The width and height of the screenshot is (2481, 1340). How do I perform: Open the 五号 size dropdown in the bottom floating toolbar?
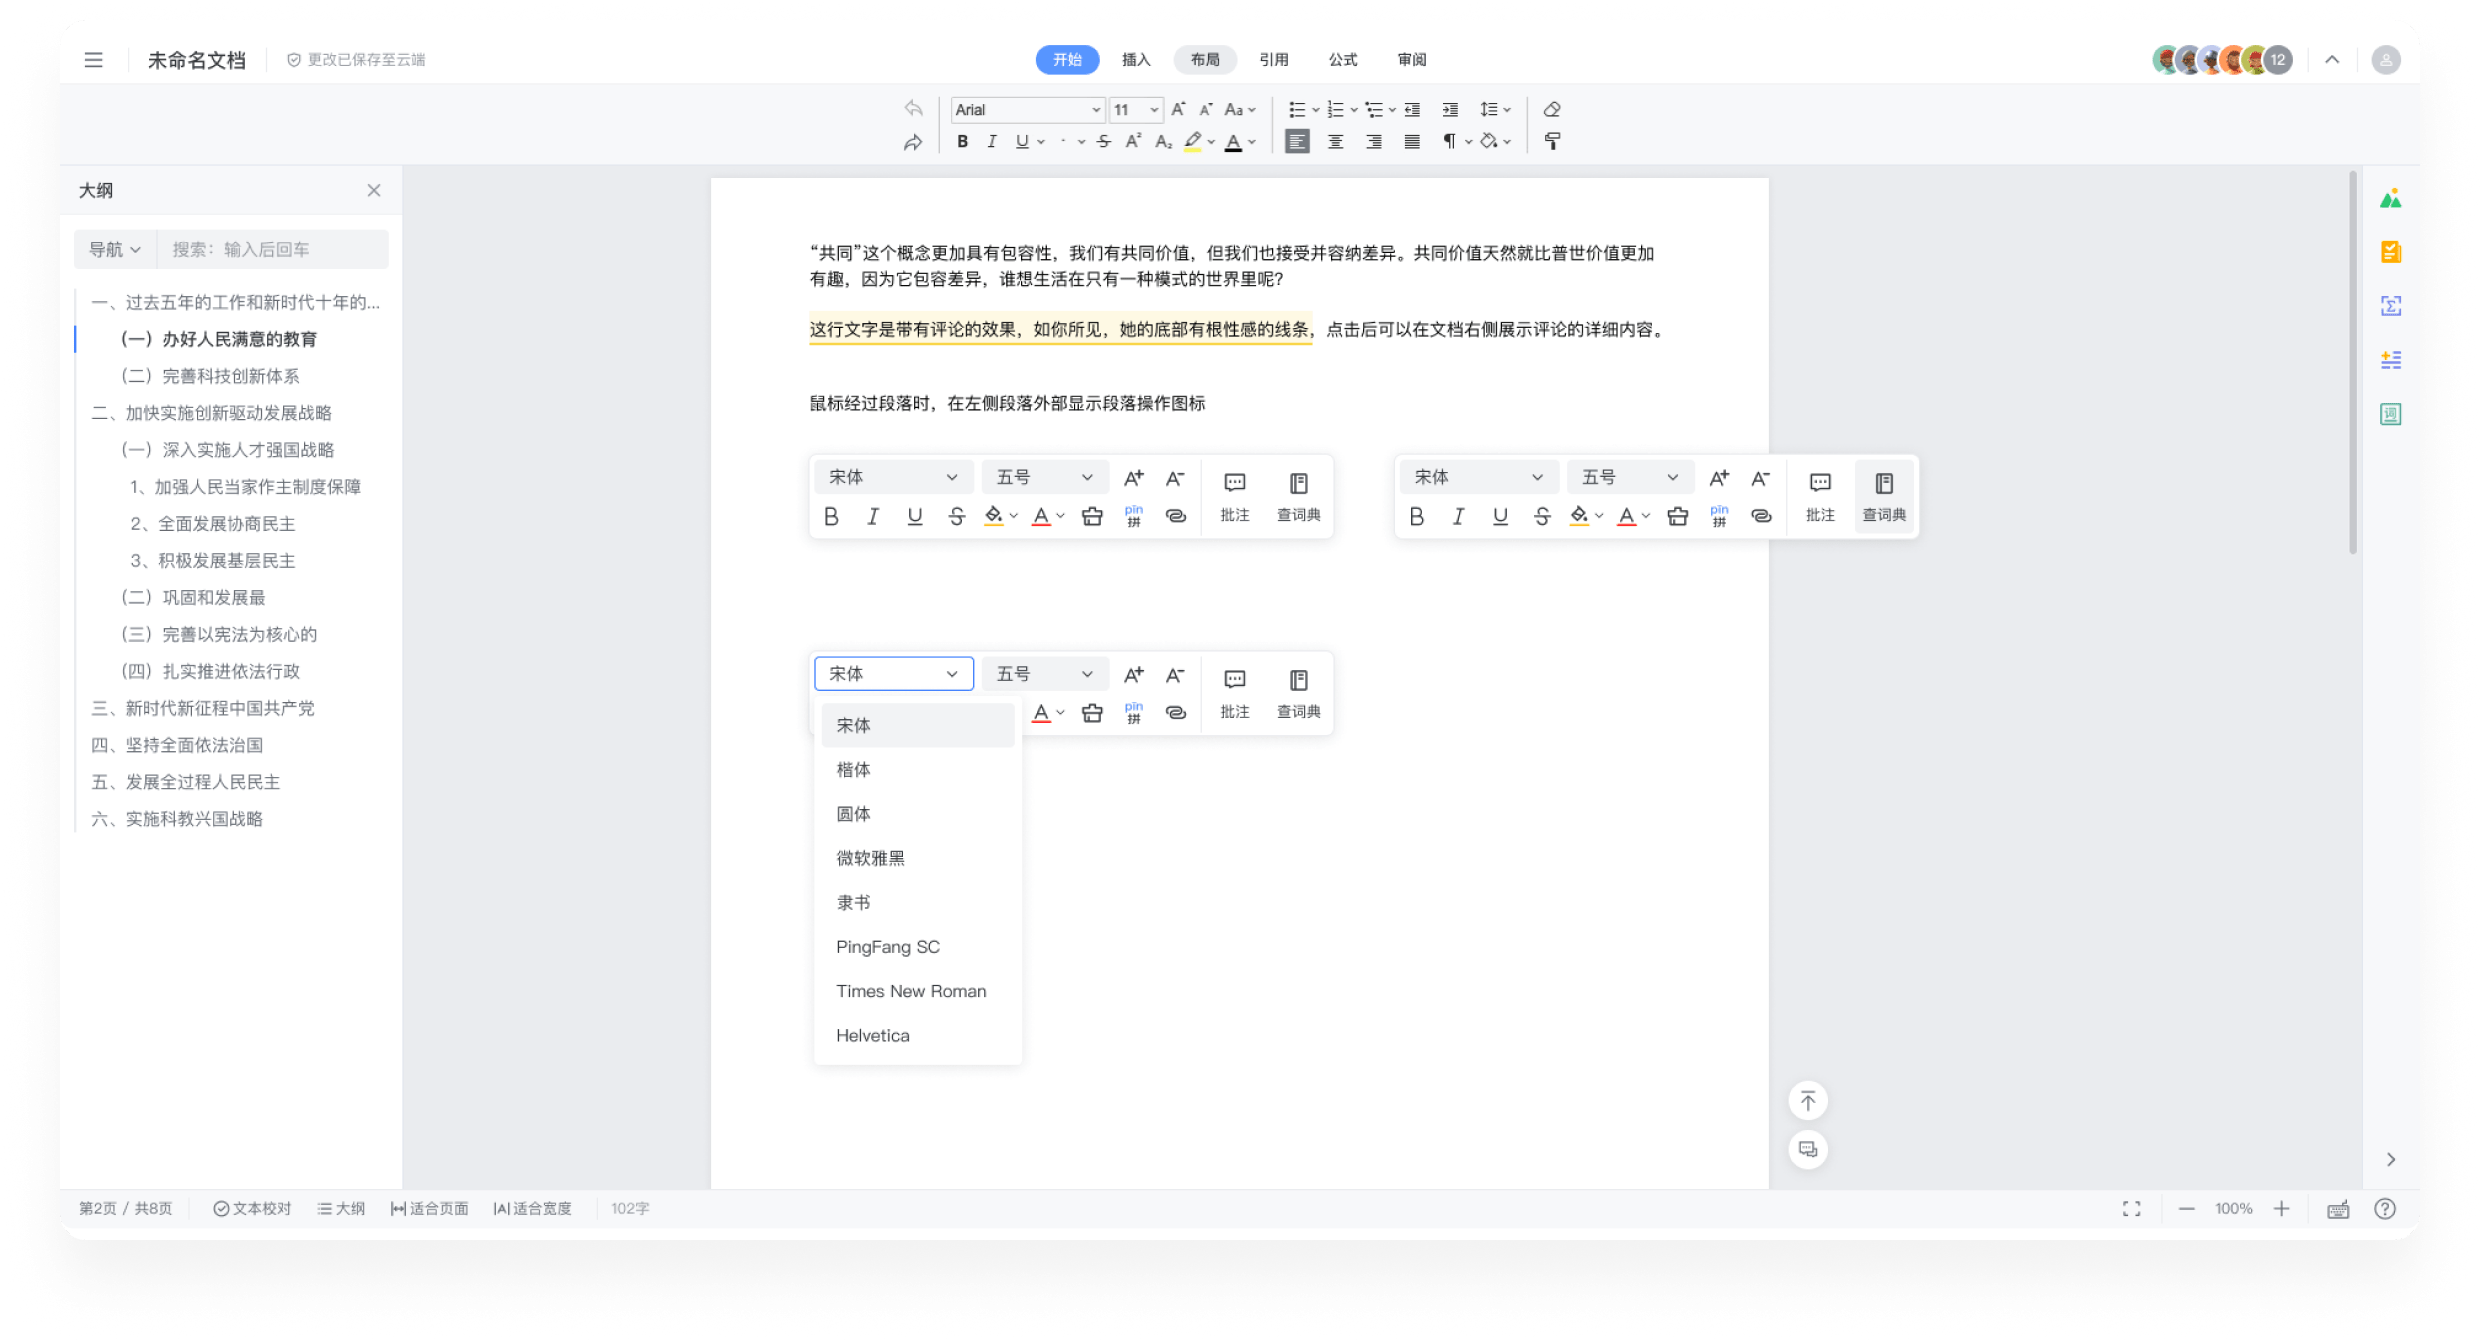[1044, 675]
